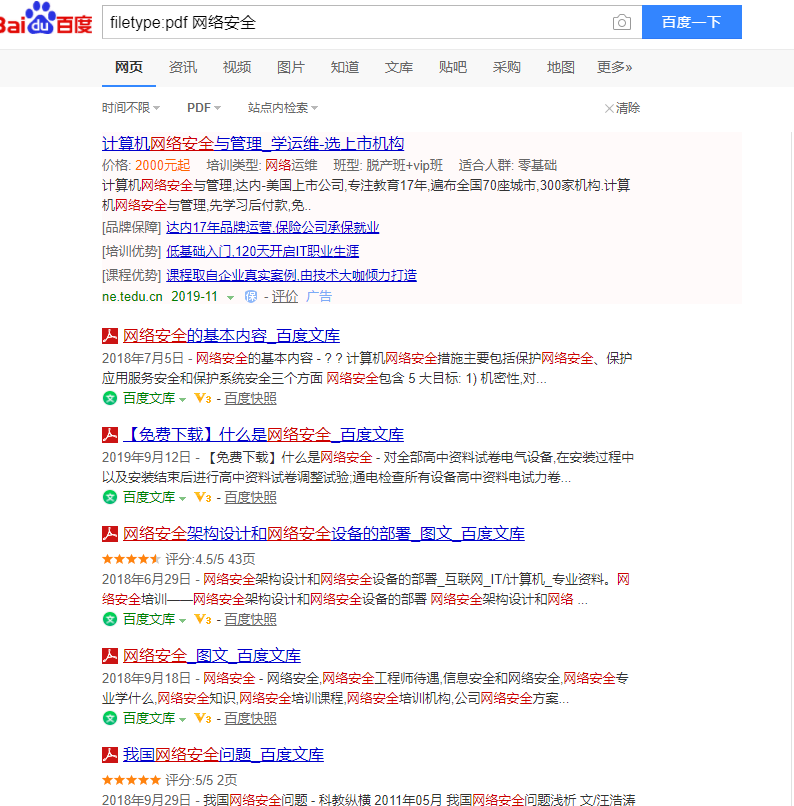Click PDF icon beside 【免费下载】什么是网络安全 result

pos(110,435)
